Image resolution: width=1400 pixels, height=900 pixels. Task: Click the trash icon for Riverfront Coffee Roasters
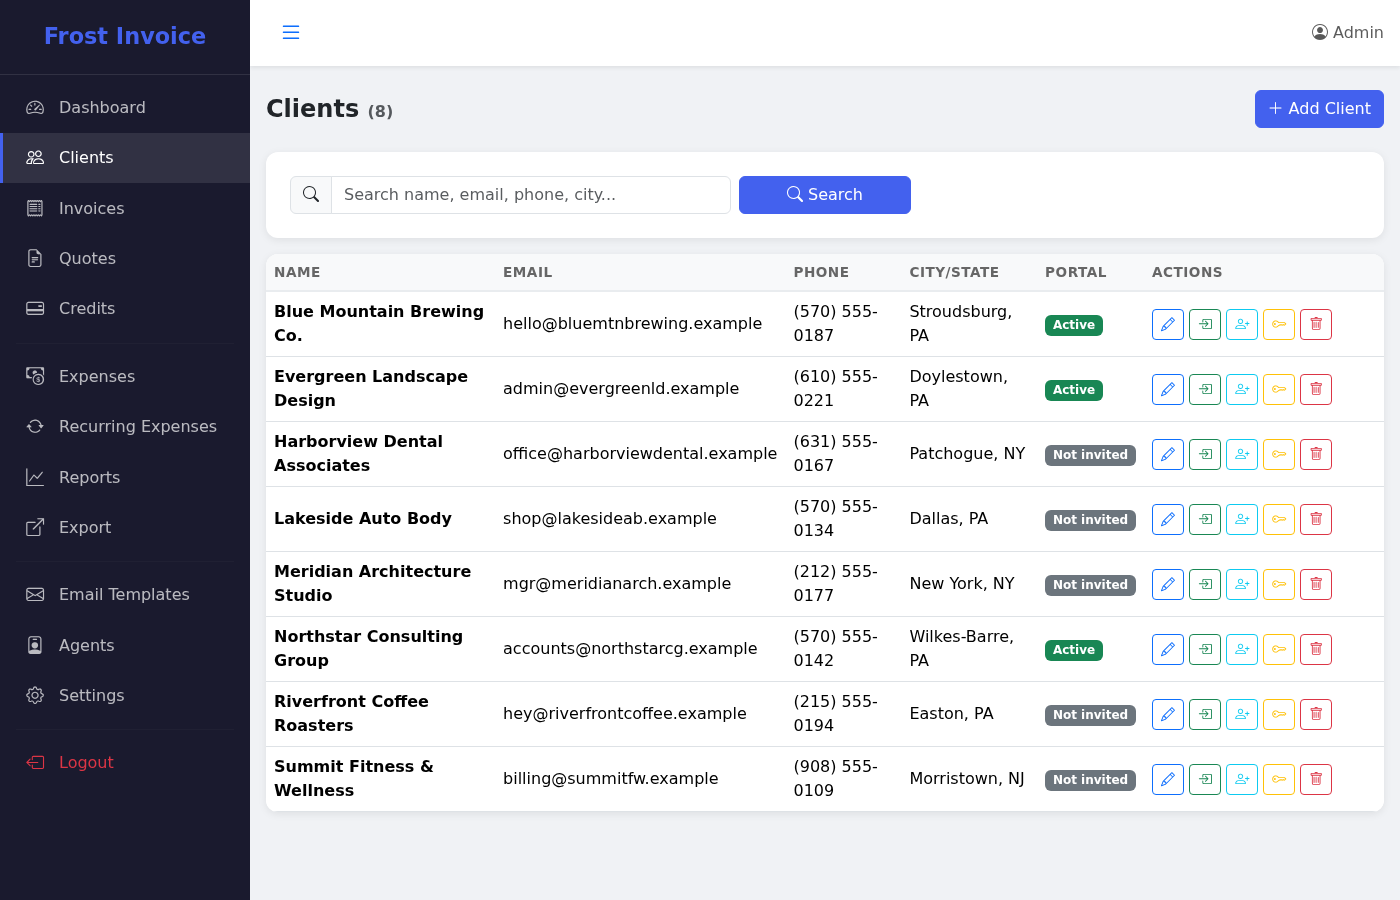pyautogui.click(x=1315, y=714)
